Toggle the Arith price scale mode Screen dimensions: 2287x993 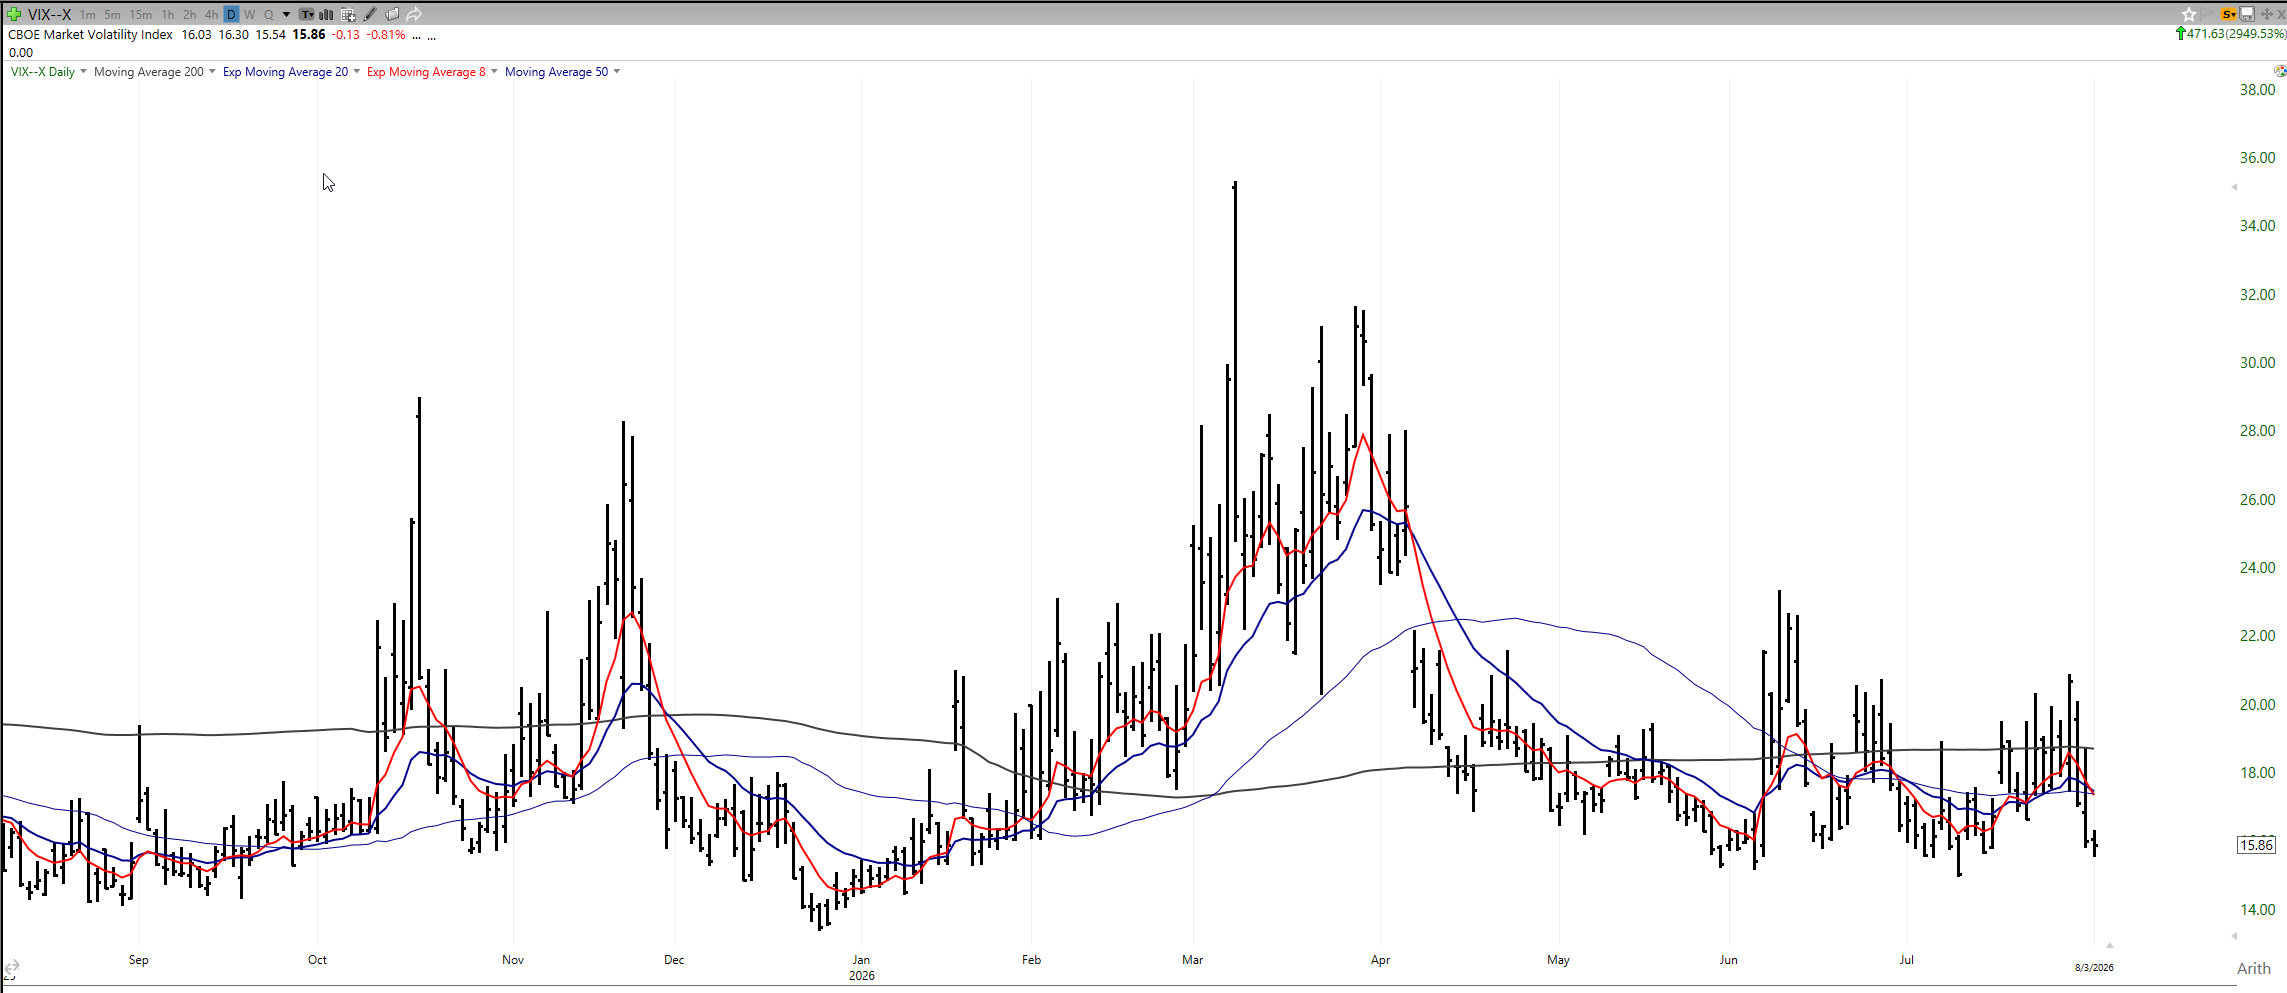(x=2254, y=968)
